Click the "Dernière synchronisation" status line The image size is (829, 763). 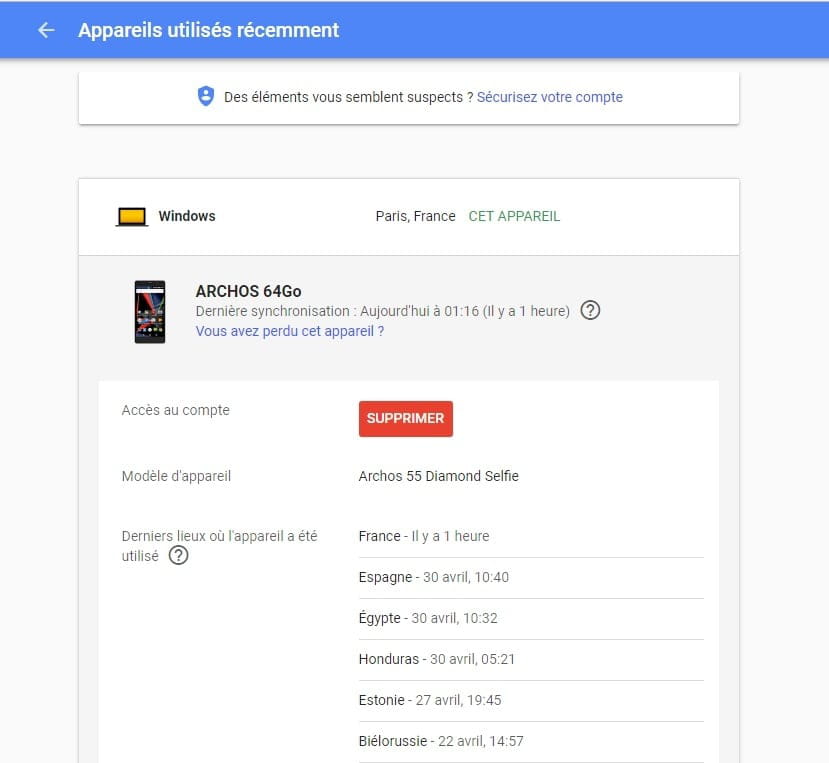click(x=383, y=311)
